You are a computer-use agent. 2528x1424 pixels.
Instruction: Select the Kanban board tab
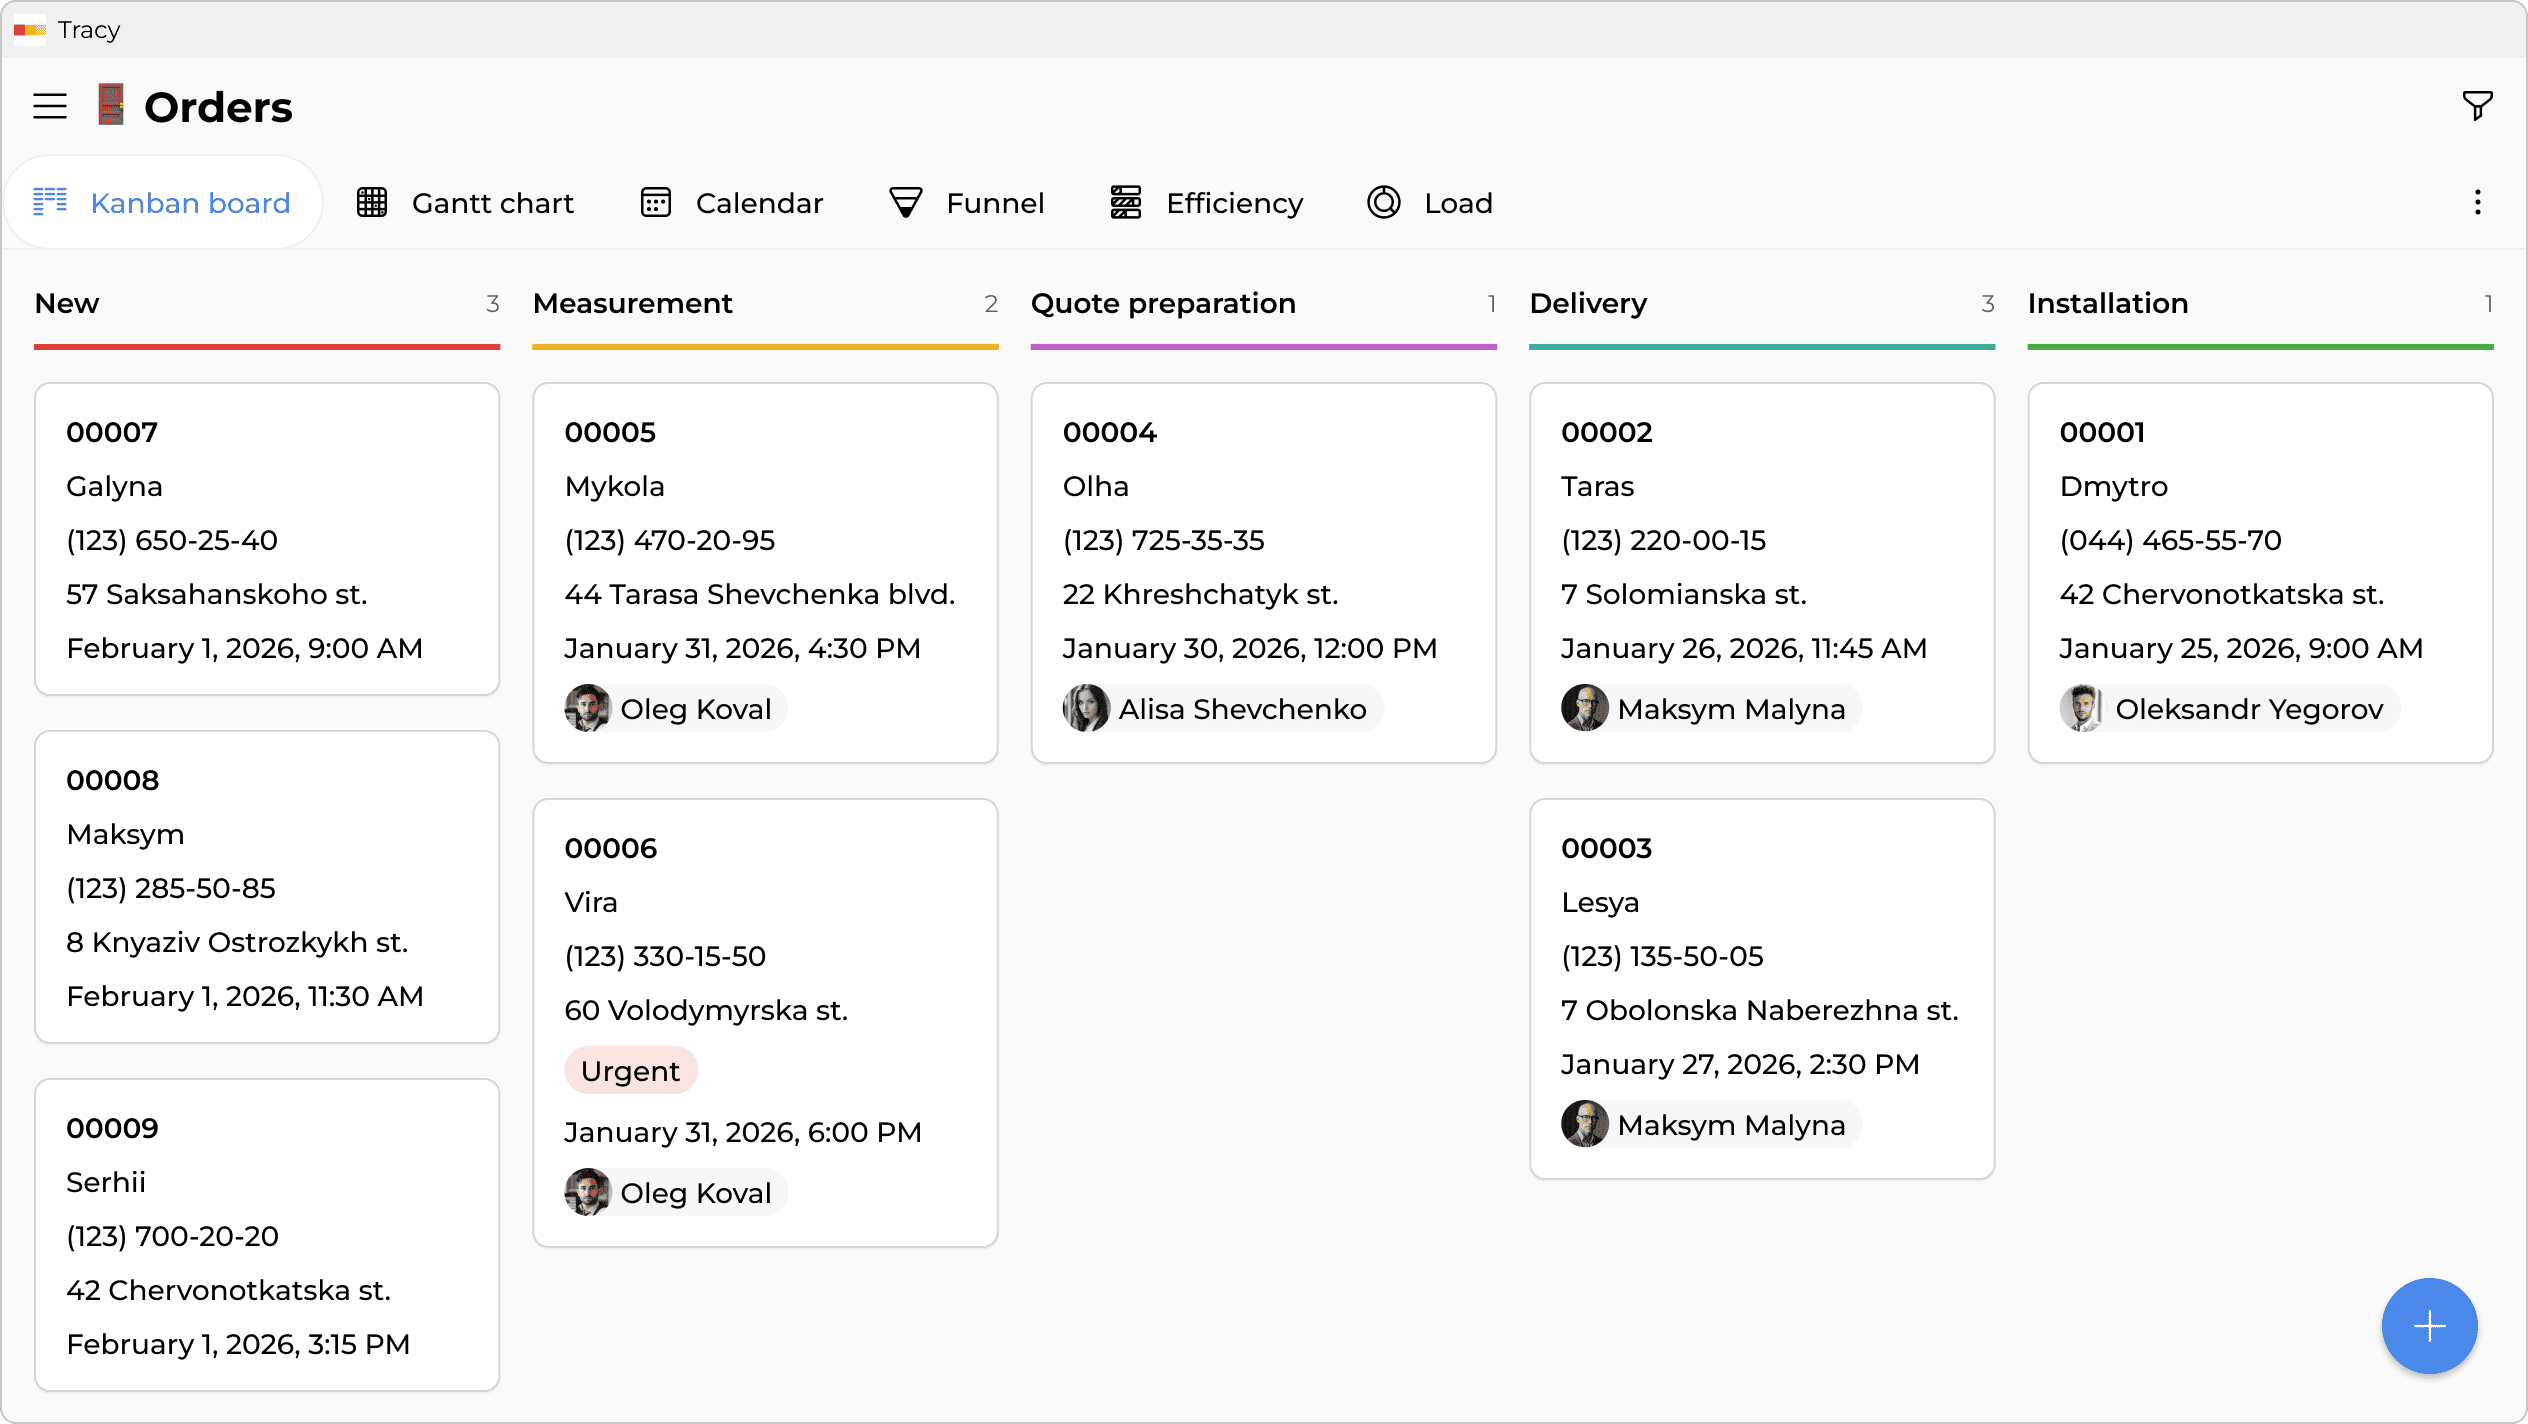click(x=163, y=203)
